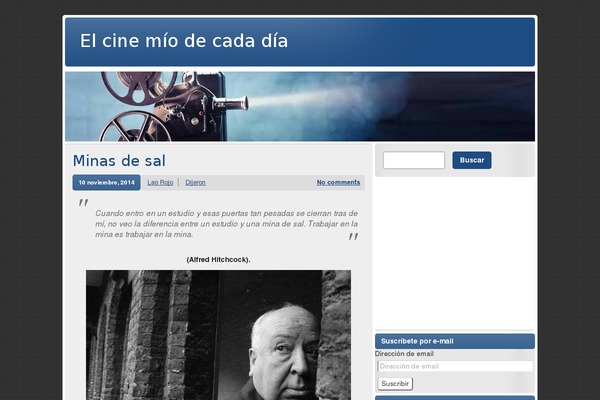Open the post title 'Minas de sal'
The image size is (600, 400).
point(119,161)
